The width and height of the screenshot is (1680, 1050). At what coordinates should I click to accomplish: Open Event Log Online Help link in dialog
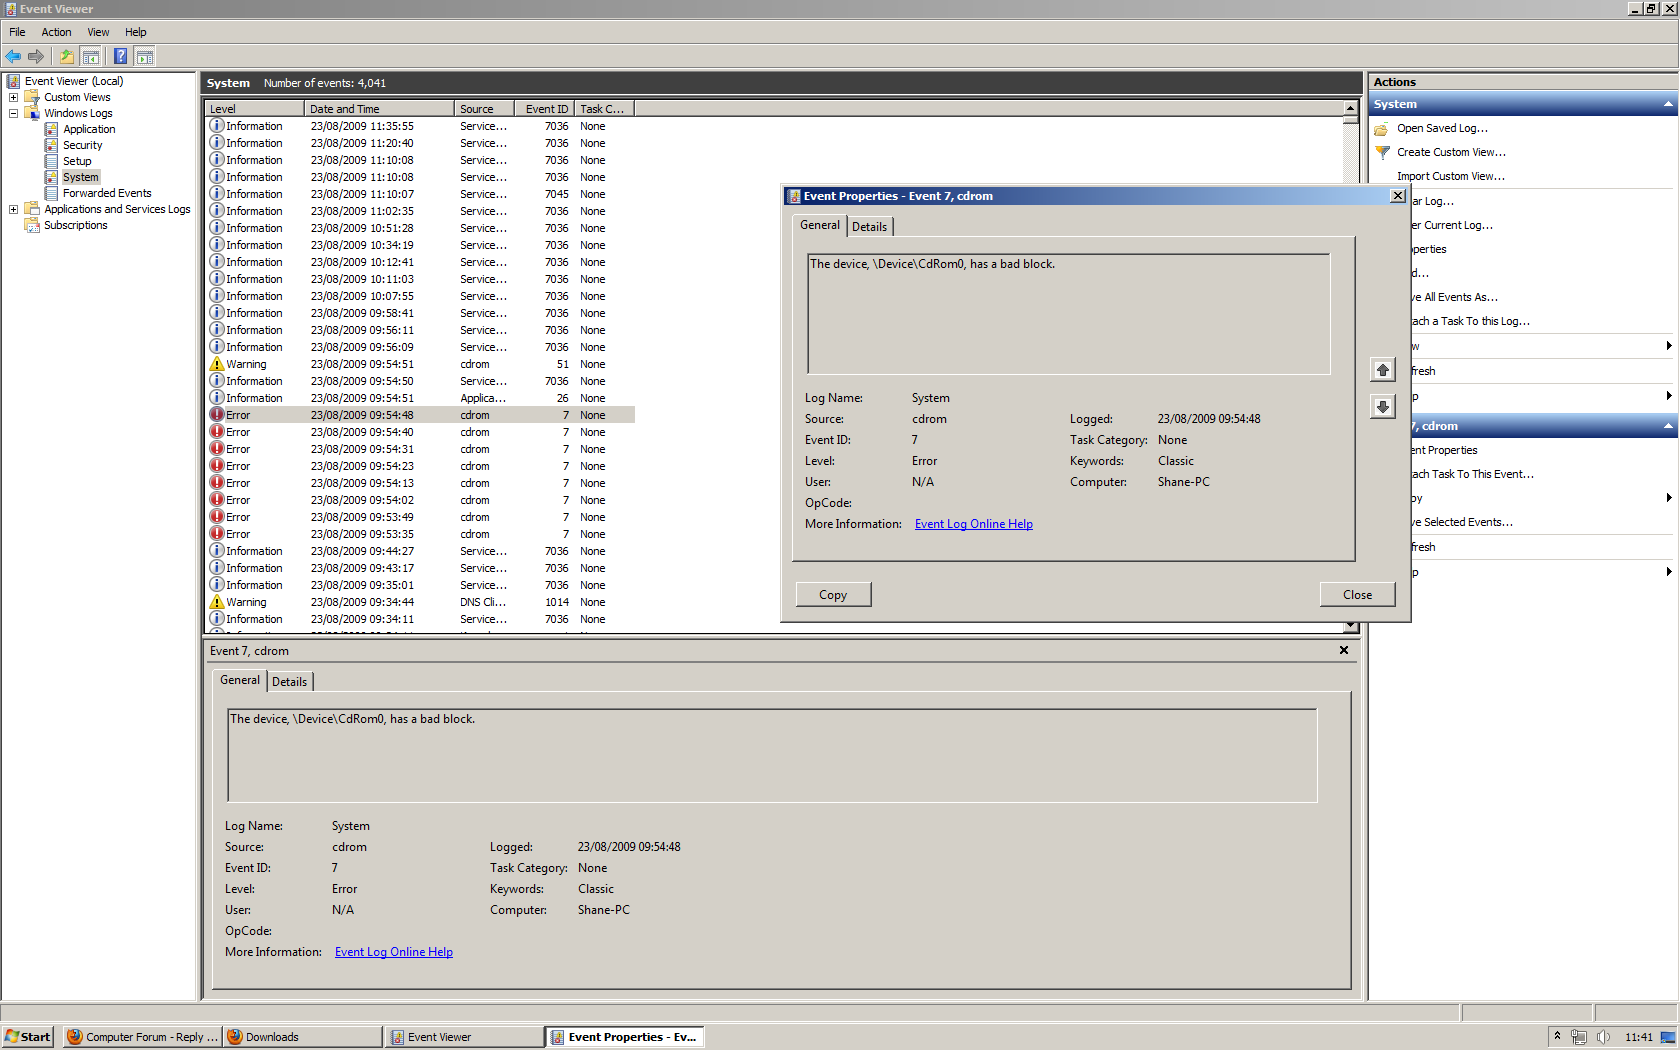[973, 524]
